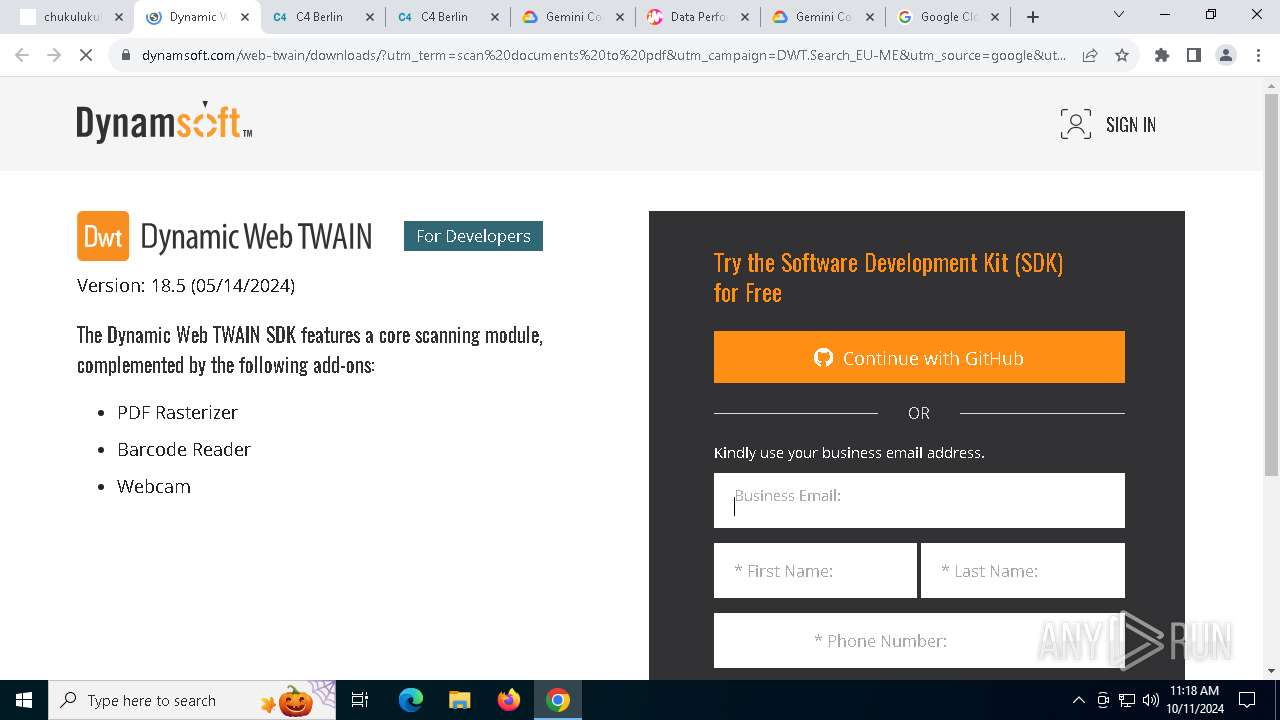The height and width of the screenshot is (720, 1280).
Task: Click the For Developers badge
Action: coord(473,236)
